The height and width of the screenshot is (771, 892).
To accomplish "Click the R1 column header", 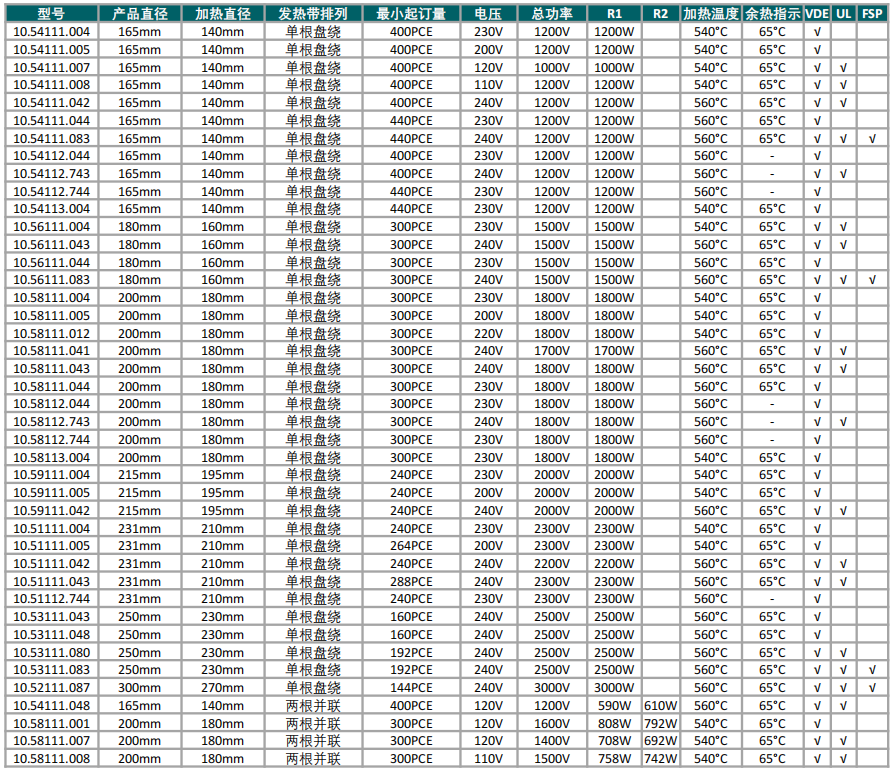I will (x=614, y=14).
